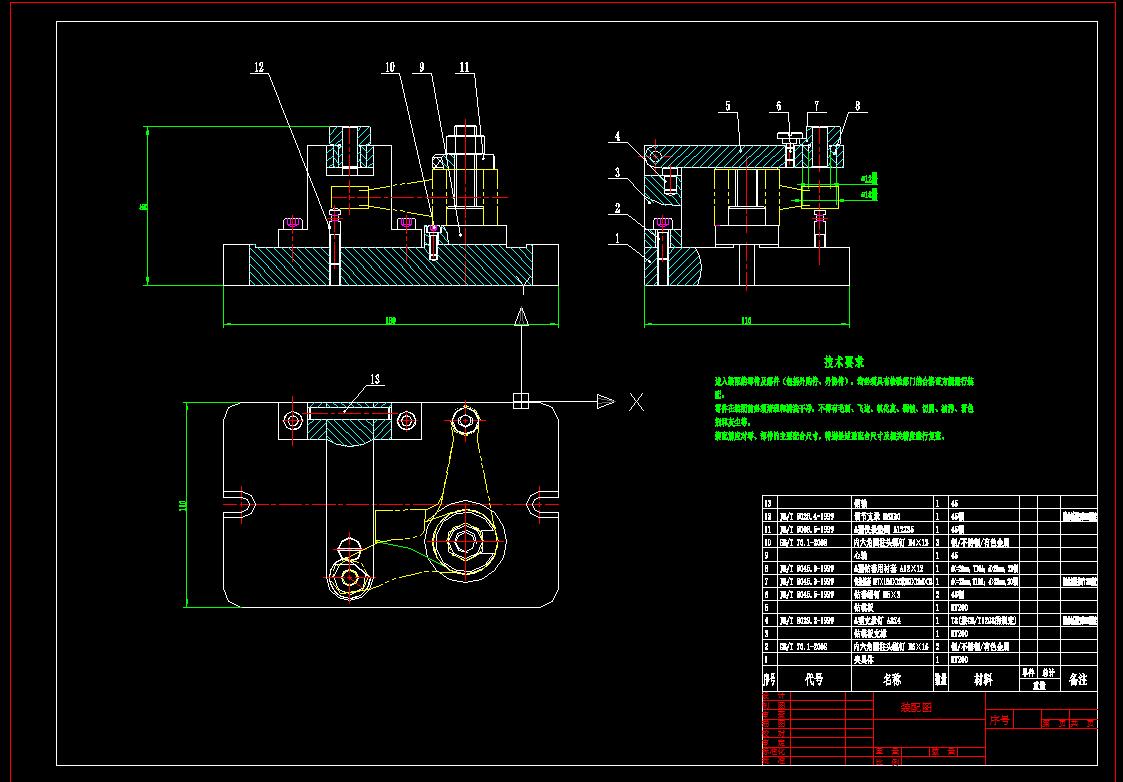Click callout number 7 above the side view
Viewport: 1123px width, 782px height.
816,106
